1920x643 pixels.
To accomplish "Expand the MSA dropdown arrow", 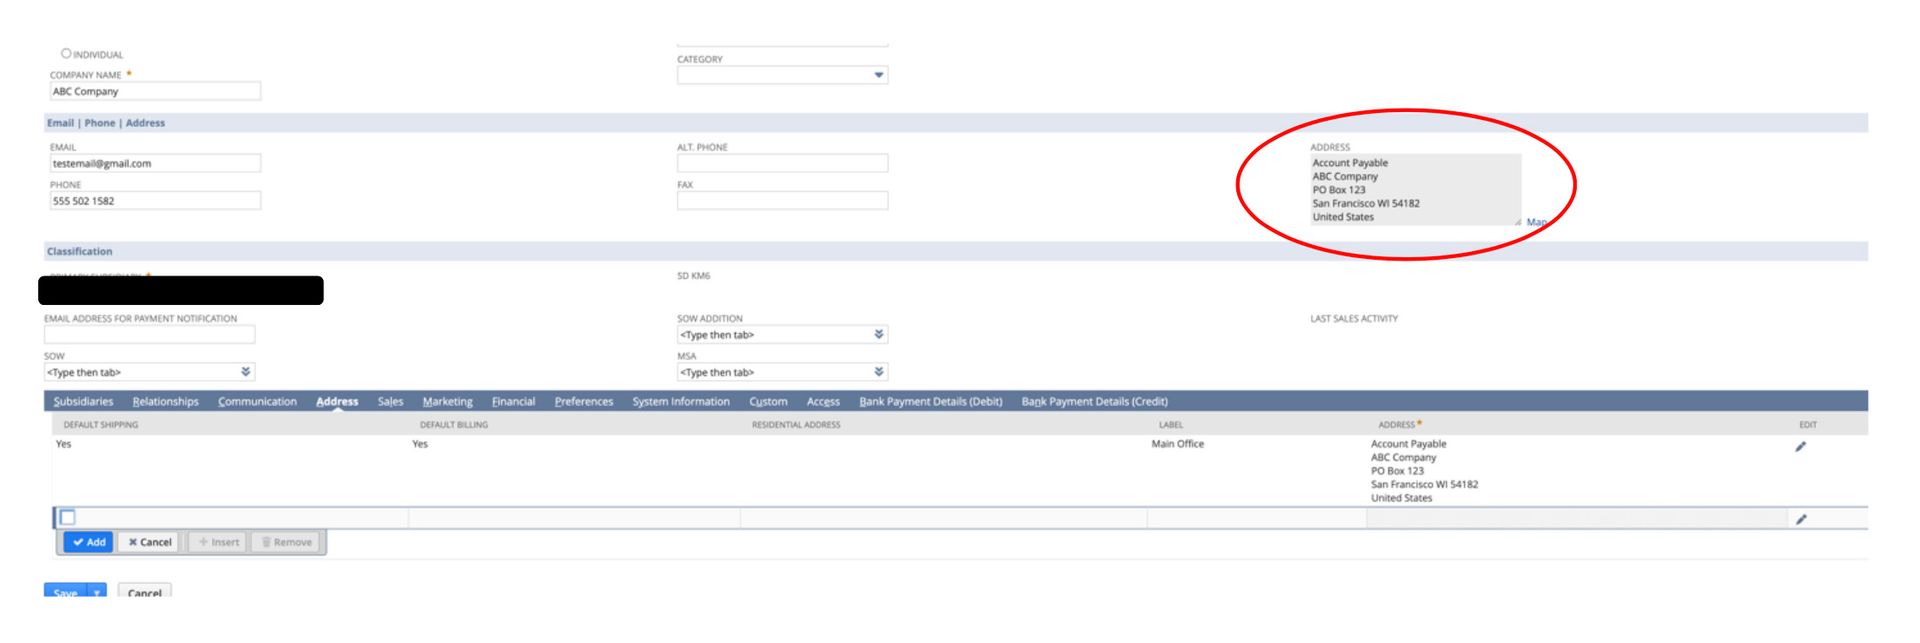I will pos(878,372).
